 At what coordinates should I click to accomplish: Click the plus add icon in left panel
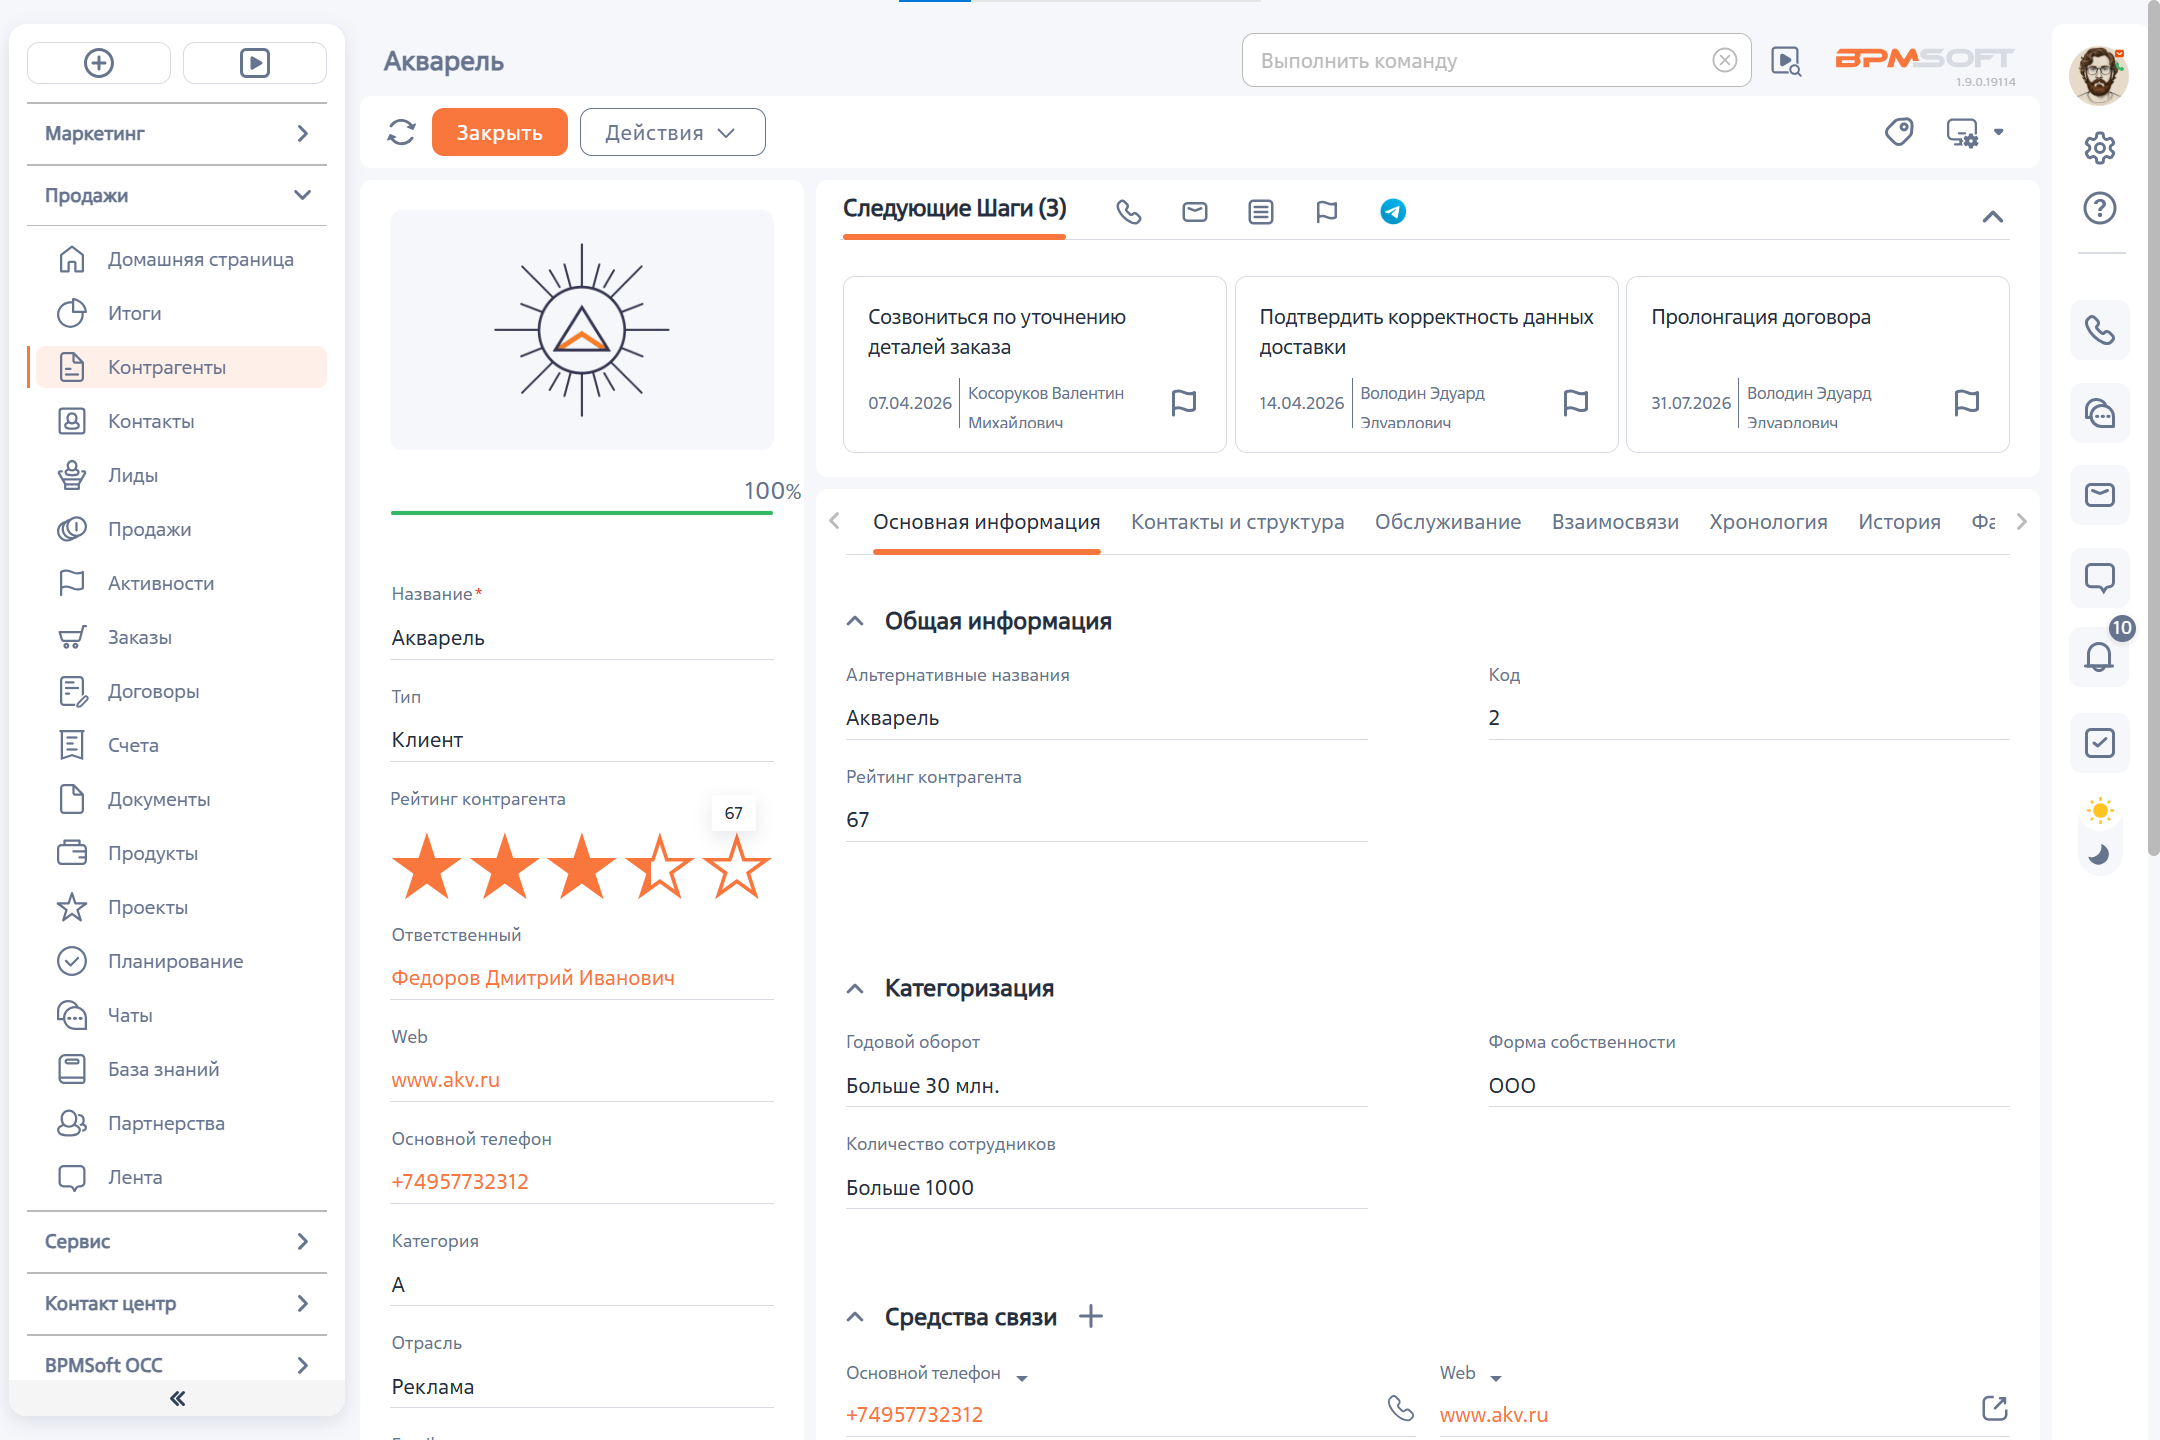pyautogui.click(x=99, y=63)
